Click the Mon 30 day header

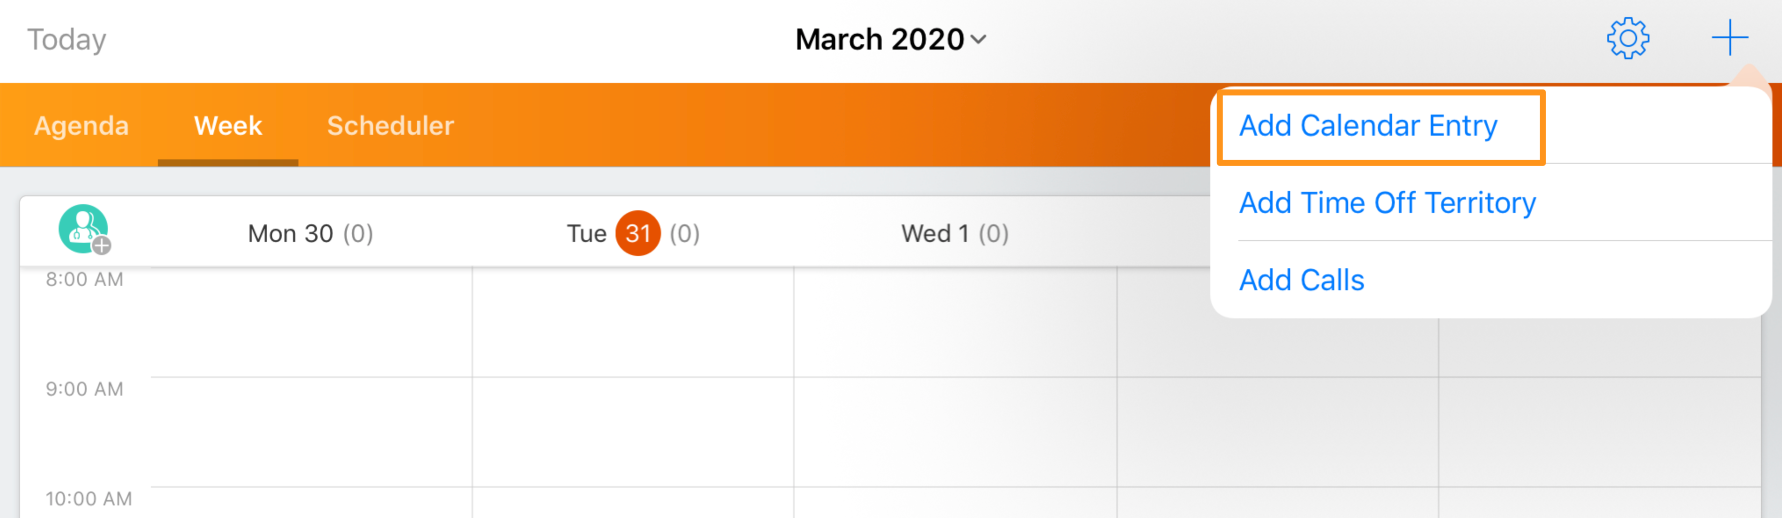coord(310,234)
